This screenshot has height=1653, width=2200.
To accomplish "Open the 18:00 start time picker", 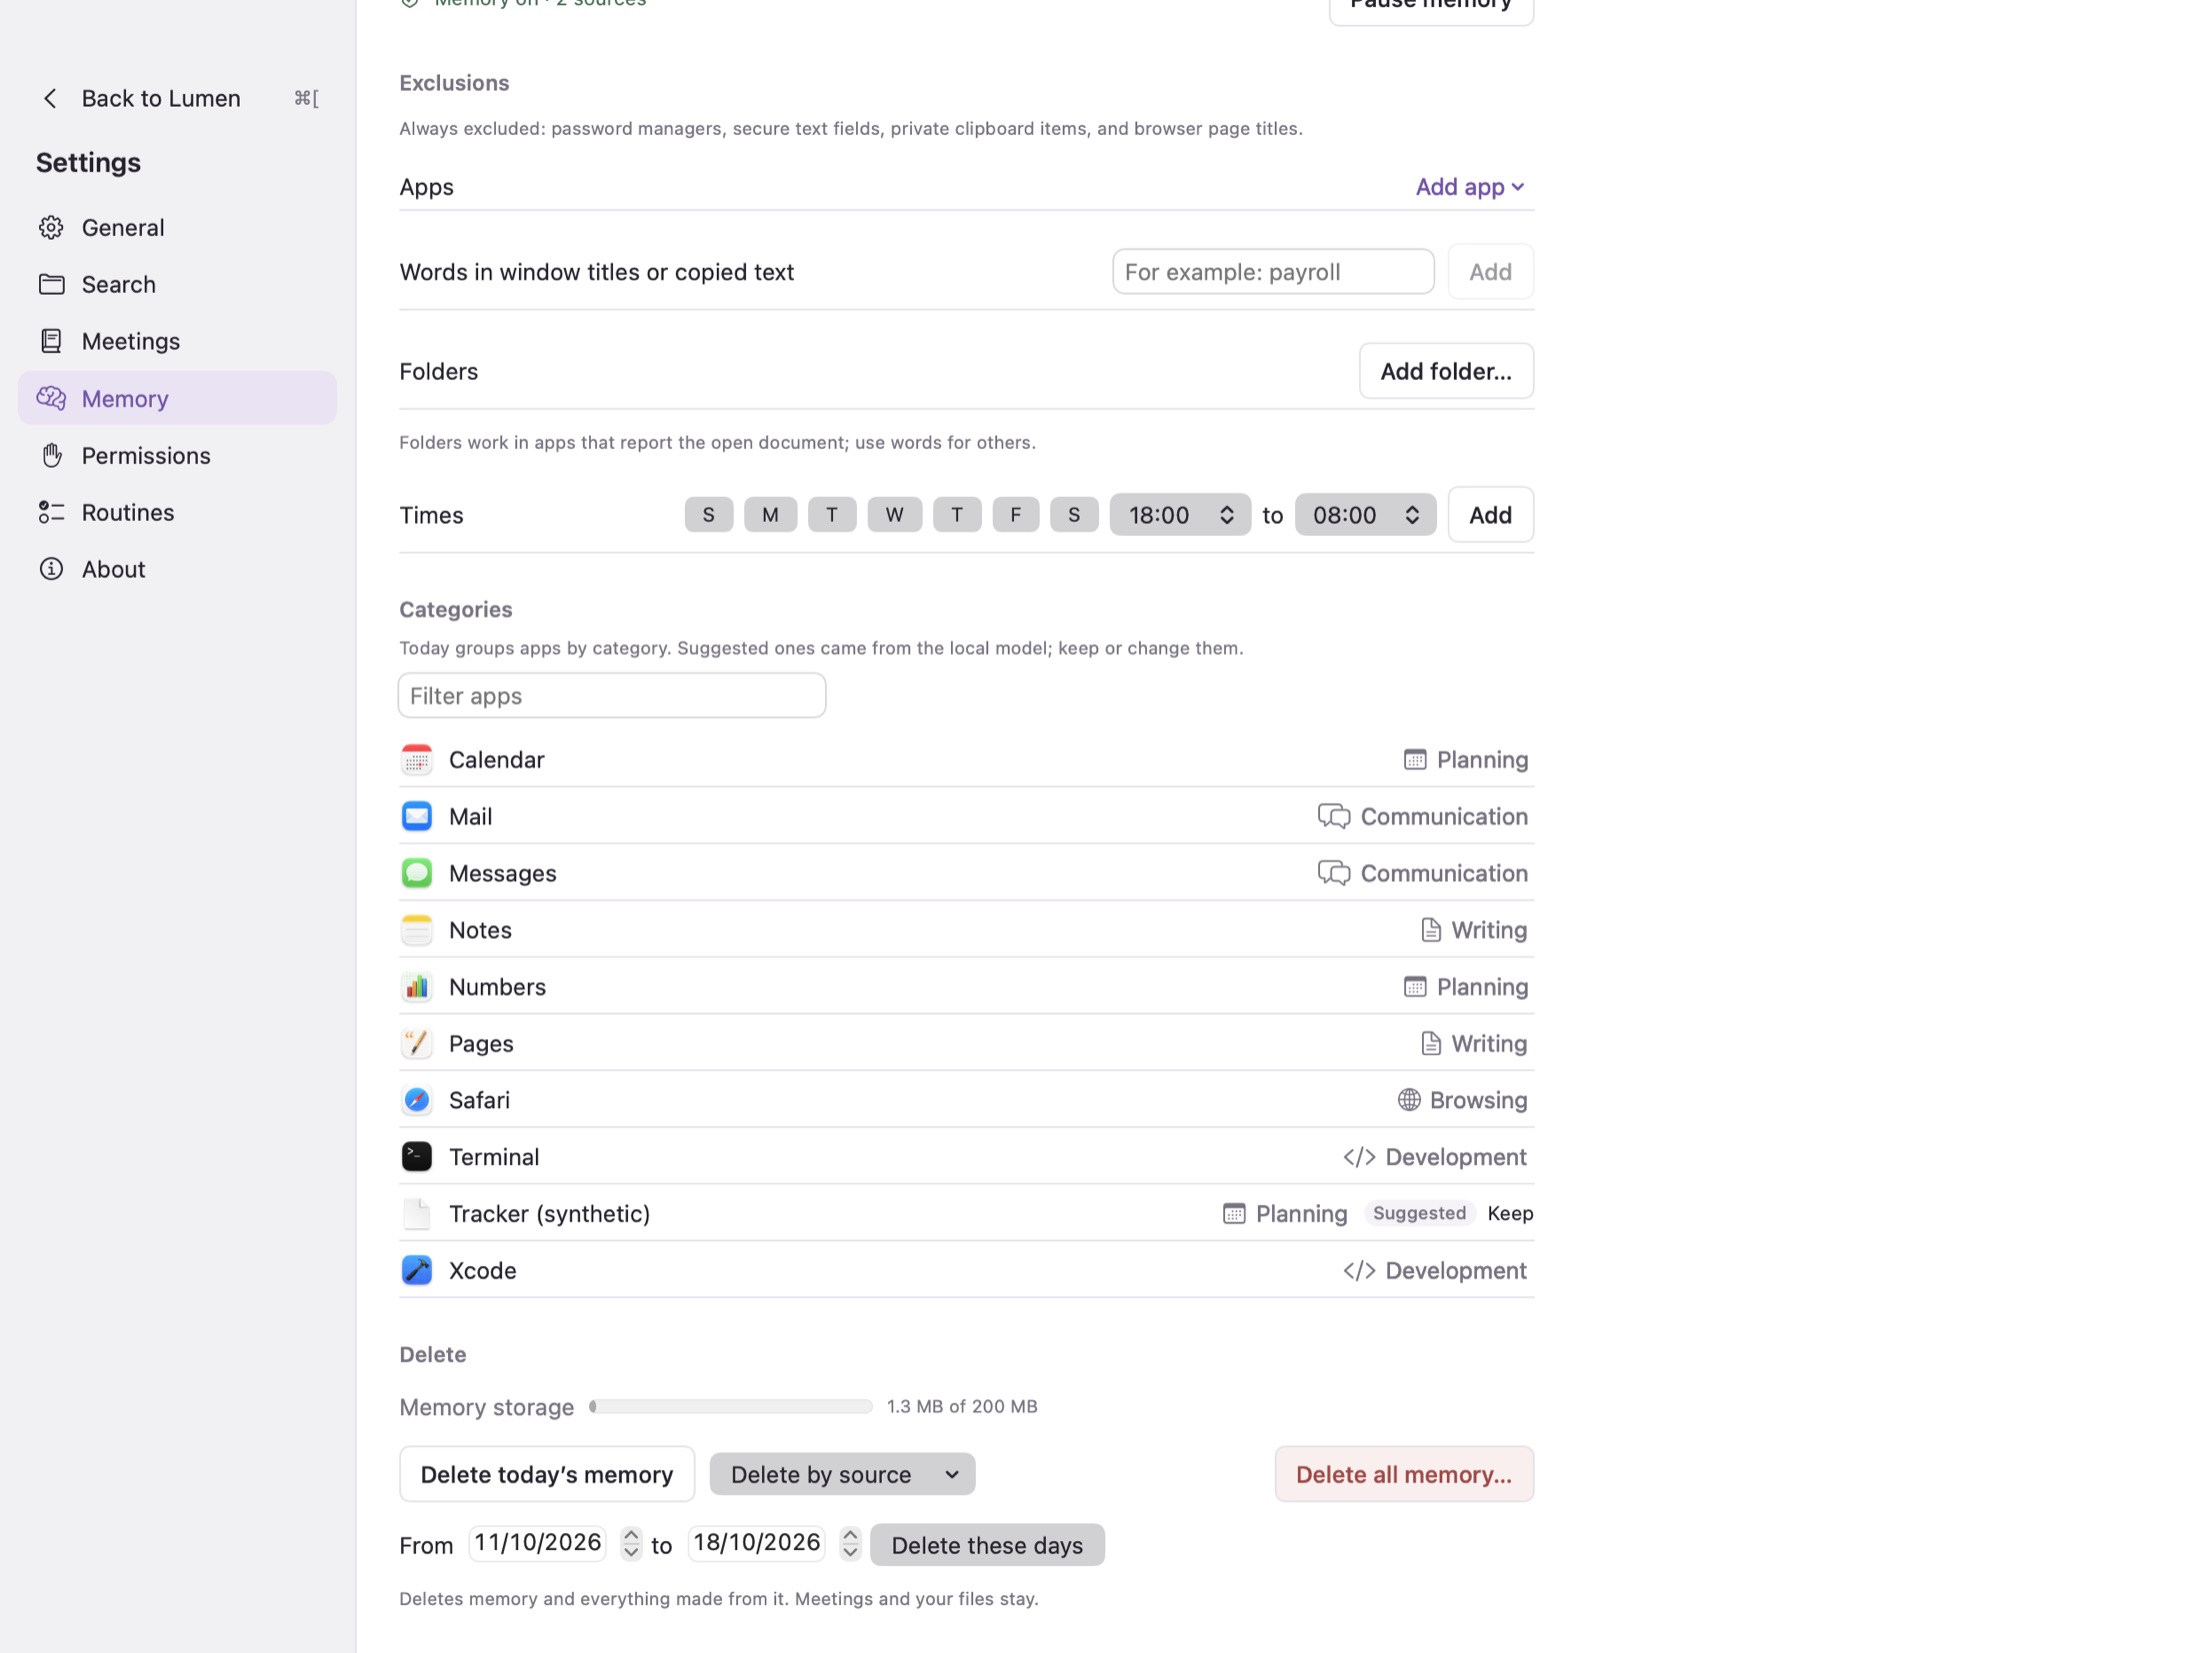I will pyautogui.click(x=1180, y=515).
